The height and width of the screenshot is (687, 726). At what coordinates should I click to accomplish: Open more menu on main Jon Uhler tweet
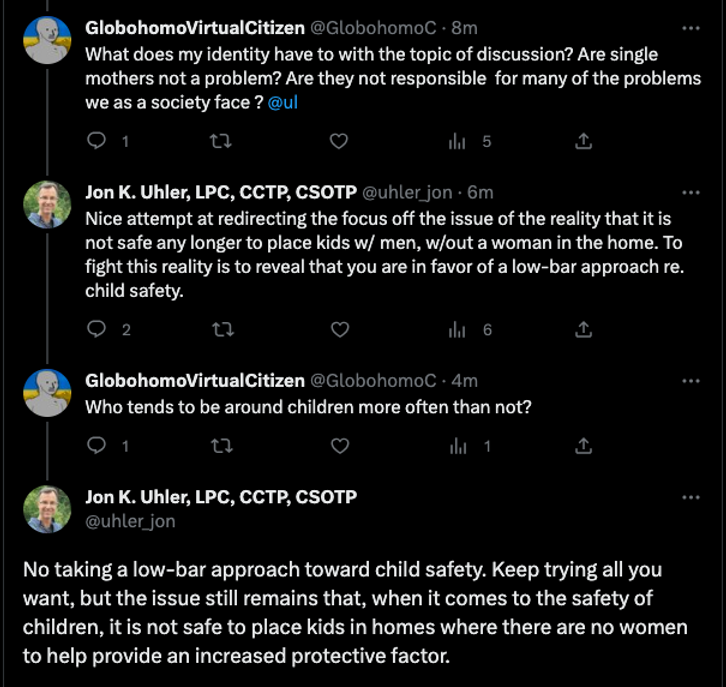pos(690,498)
